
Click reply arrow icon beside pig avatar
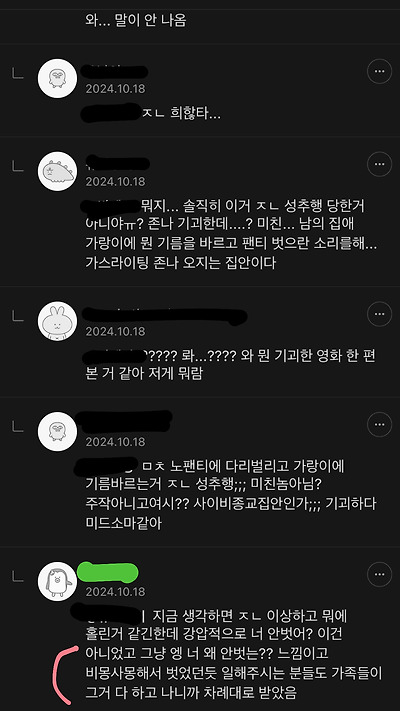coord(17,577)
